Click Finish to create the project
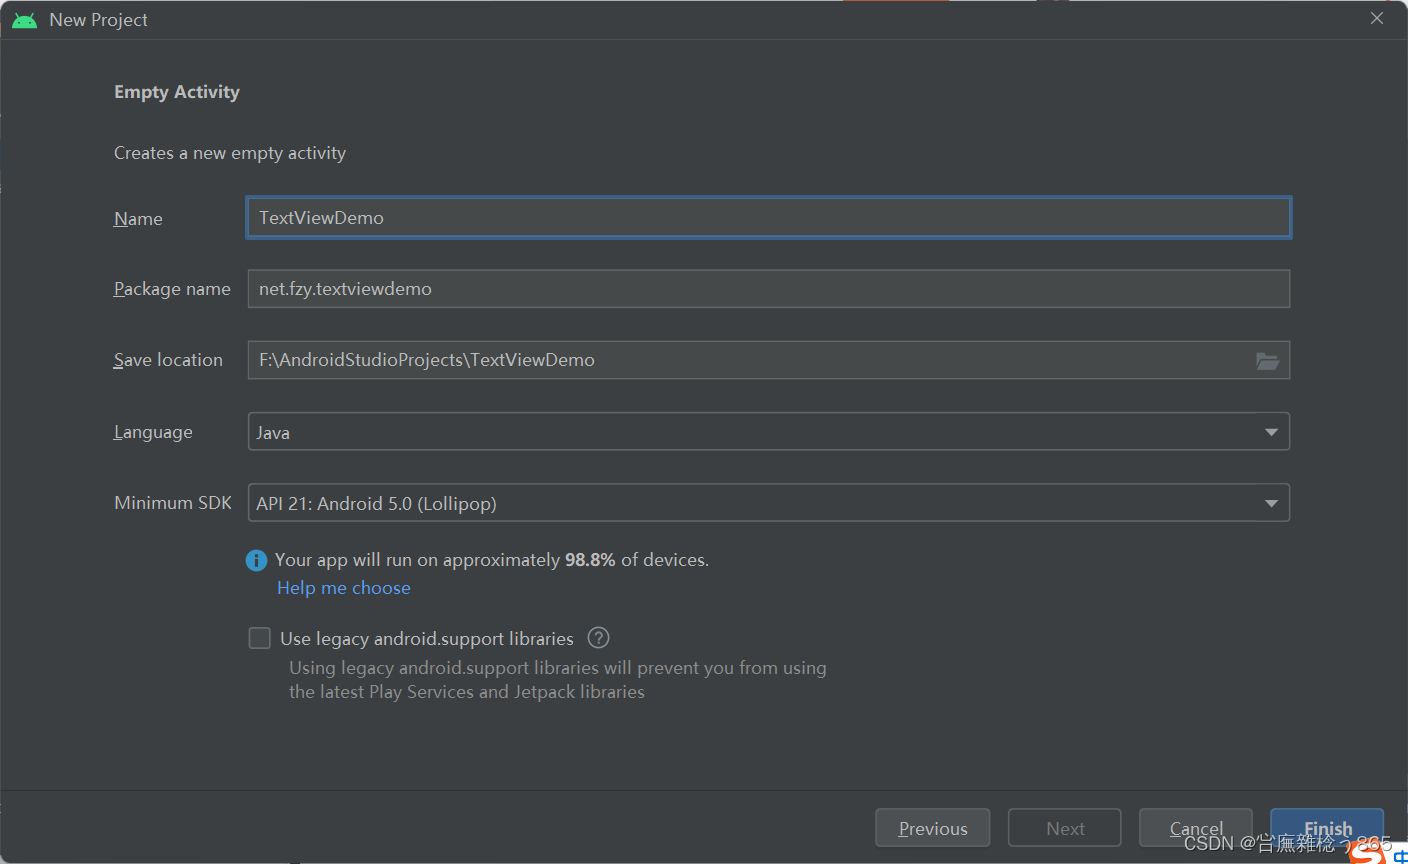The image size is (1408, 864). pyautogui.click(x=1327, y=828)
